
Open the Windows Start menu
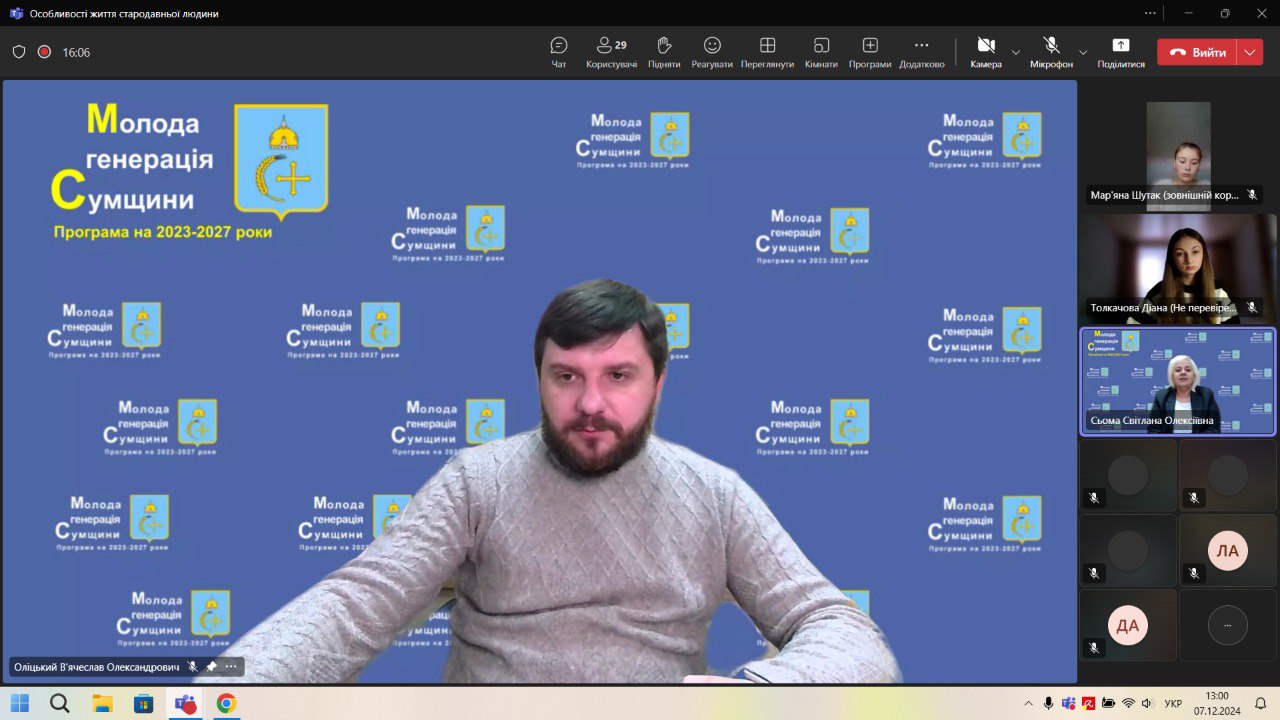pyautogui.click(x=20, y=703)
